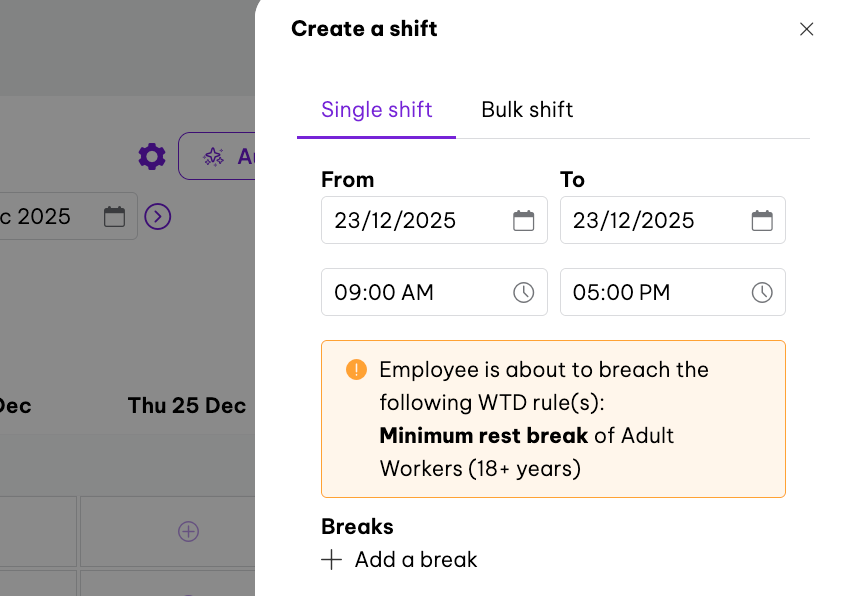Click the clock icon in end time field
Viewport: 844px width, 596px height.
tap(762, 293)
